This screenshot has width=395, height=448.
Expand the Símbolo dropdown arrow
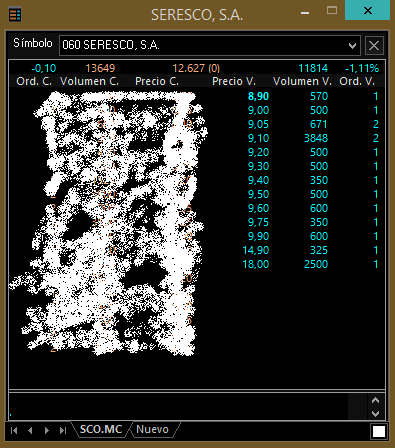352,46
